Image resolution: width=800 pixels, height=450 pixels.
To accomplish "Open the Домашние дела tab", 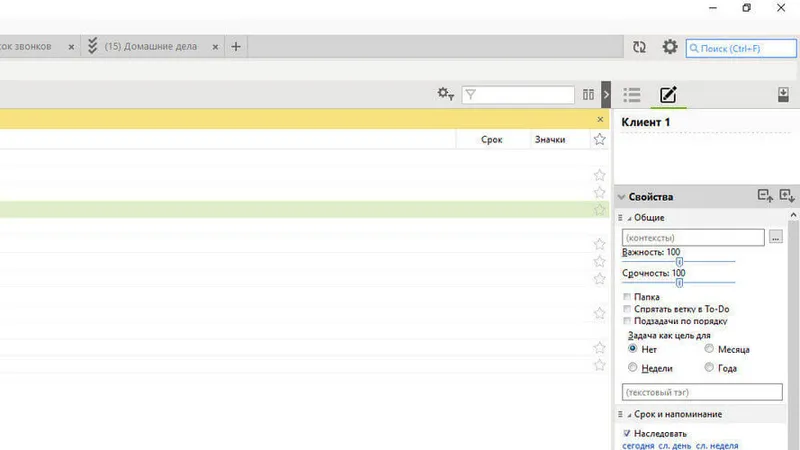I will coord(151,46).
